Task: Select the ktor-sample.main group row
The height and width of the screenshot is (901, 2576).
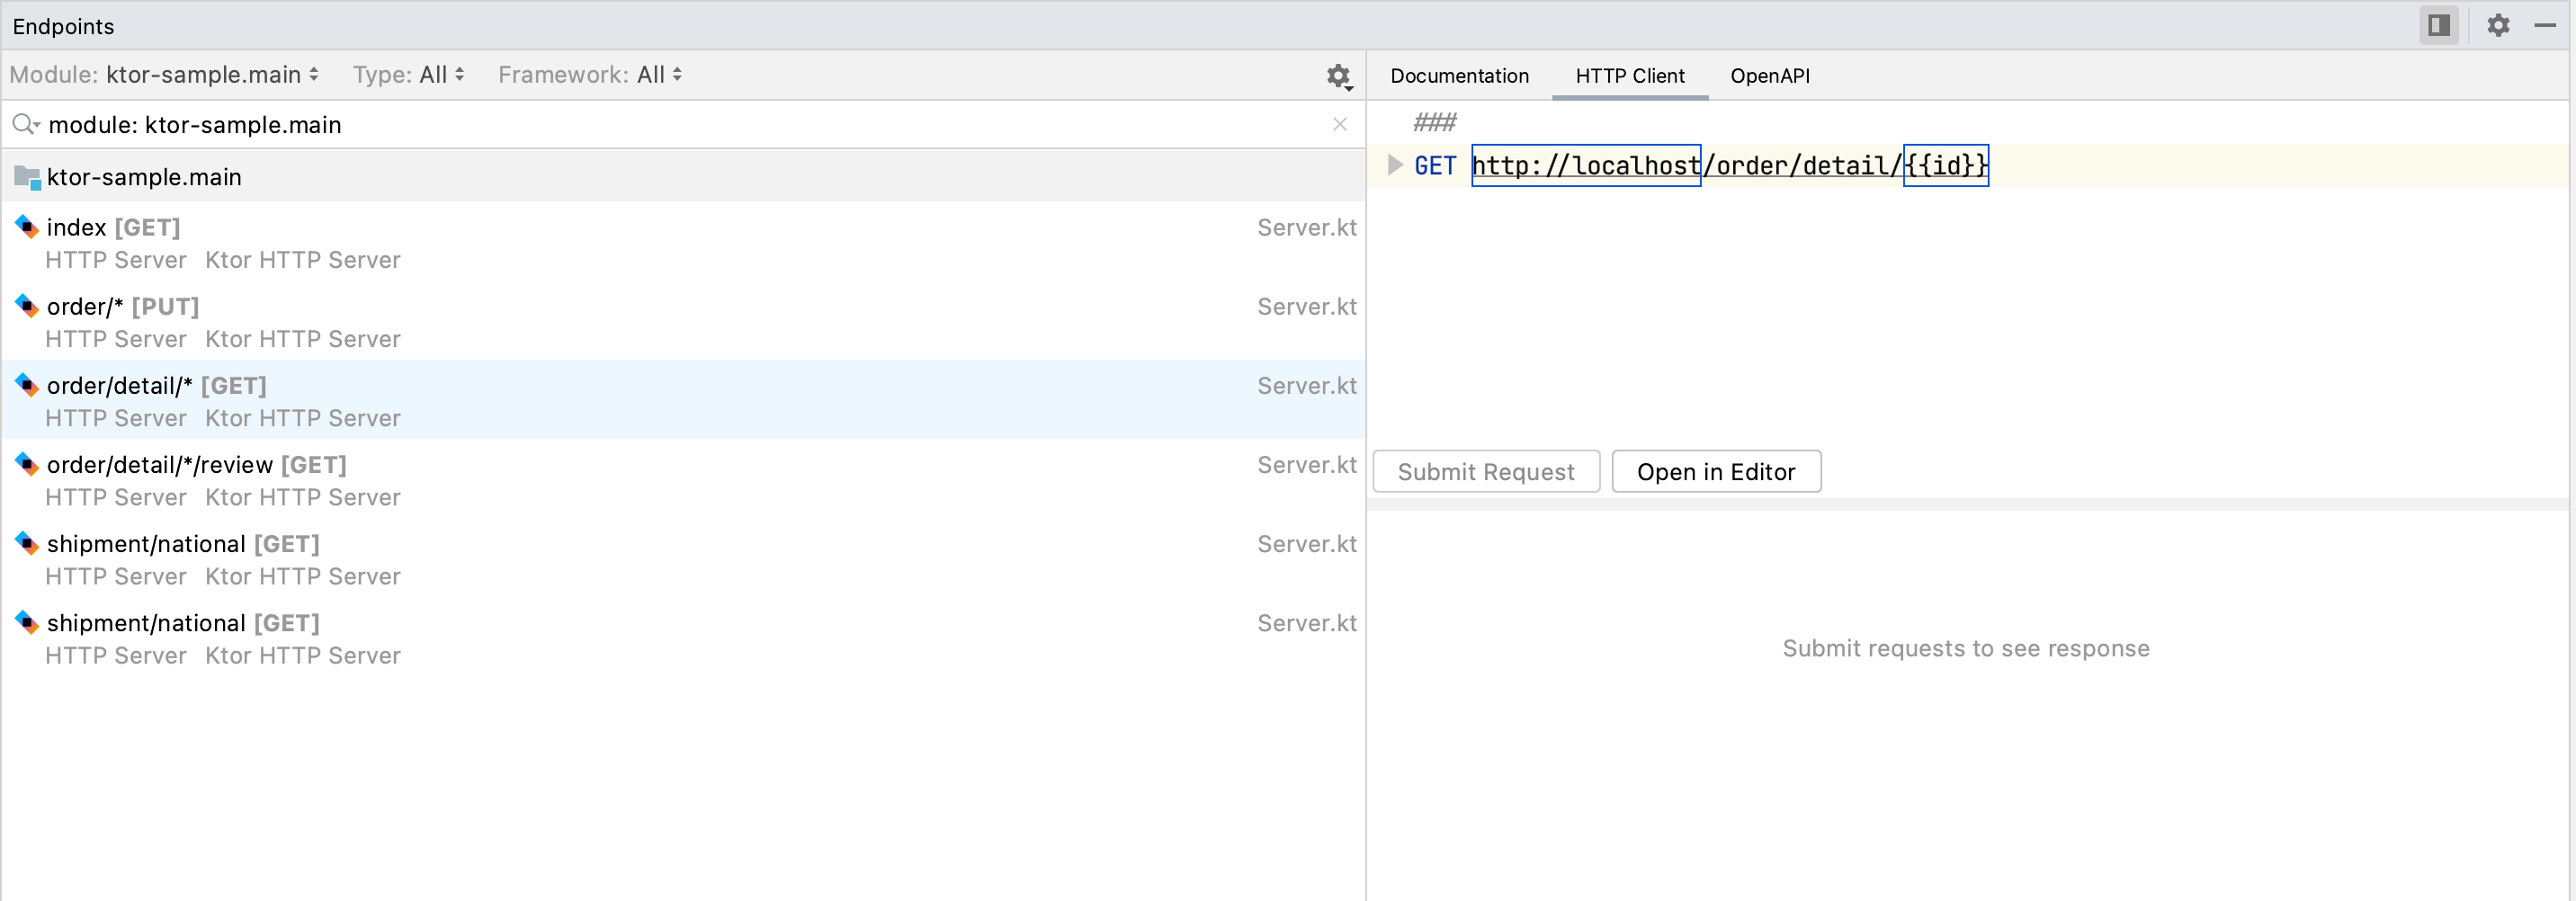Action: 683,177
